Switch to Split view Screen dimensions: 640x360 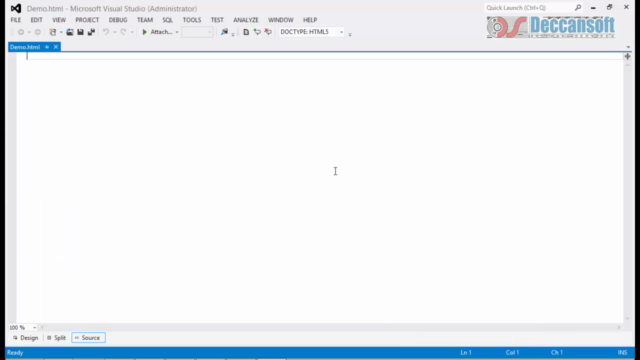click(x=56, y=338)
